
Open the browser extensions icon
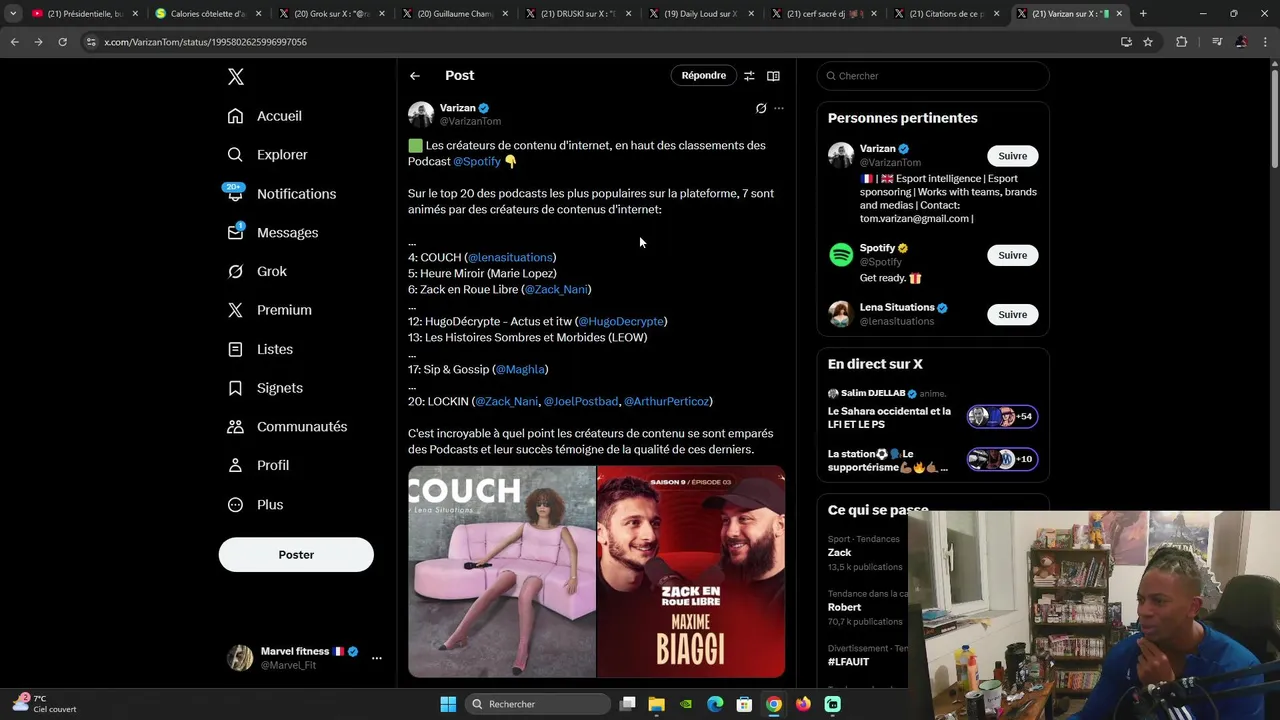pyautogui.click(x=1181, y=42)
